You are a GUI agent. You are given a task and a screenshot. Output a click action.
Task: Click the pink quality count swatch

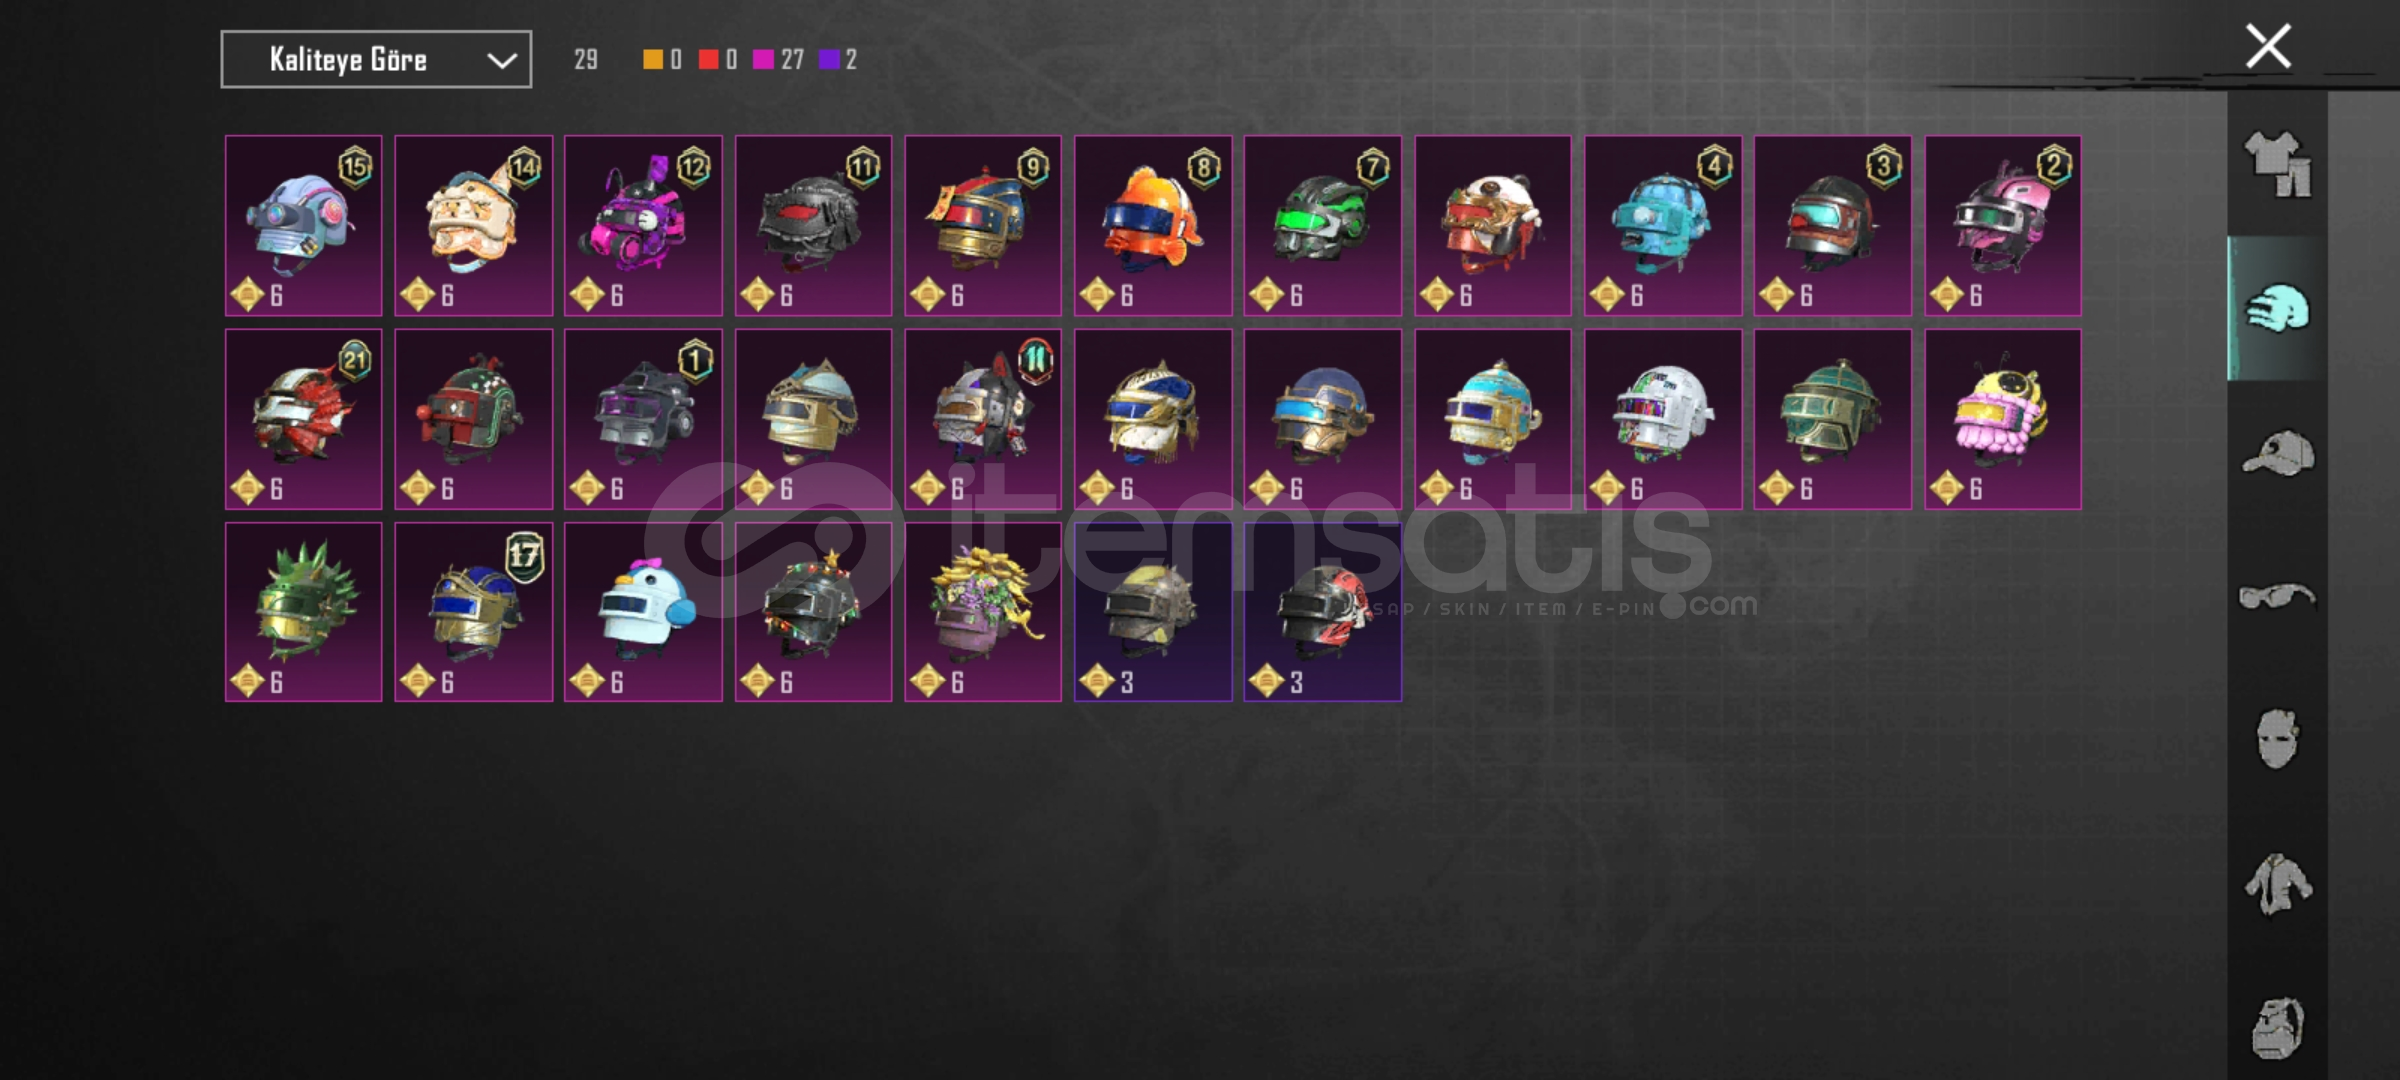point(763,60)
